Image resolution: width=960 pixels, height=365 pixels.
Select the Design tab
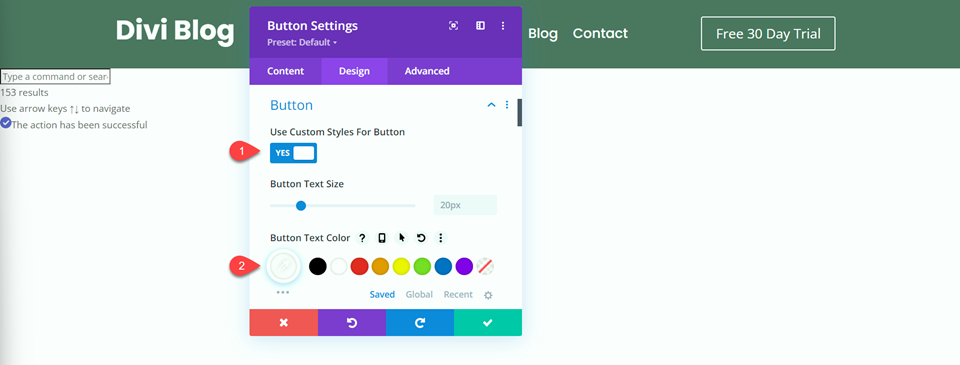coord(354,71)
